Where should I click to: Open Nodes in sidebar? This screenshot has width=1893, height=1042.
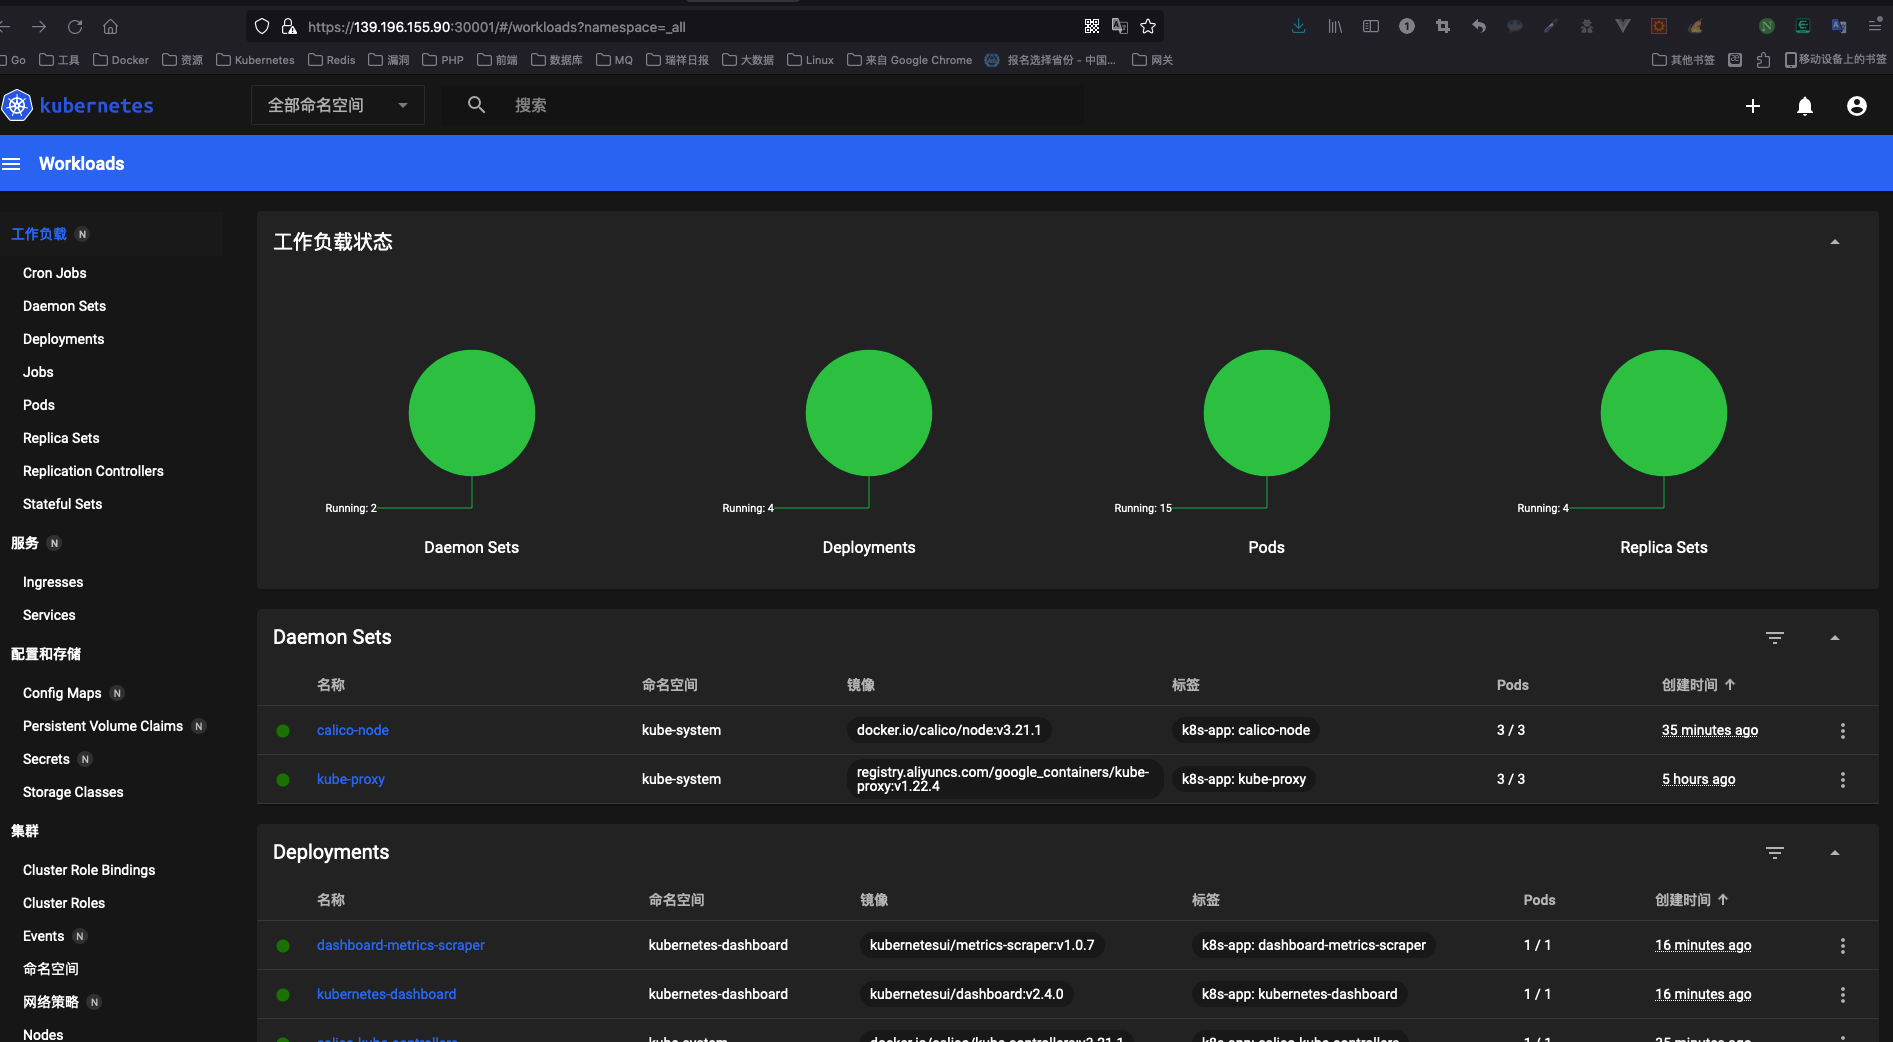point(43,1034)
